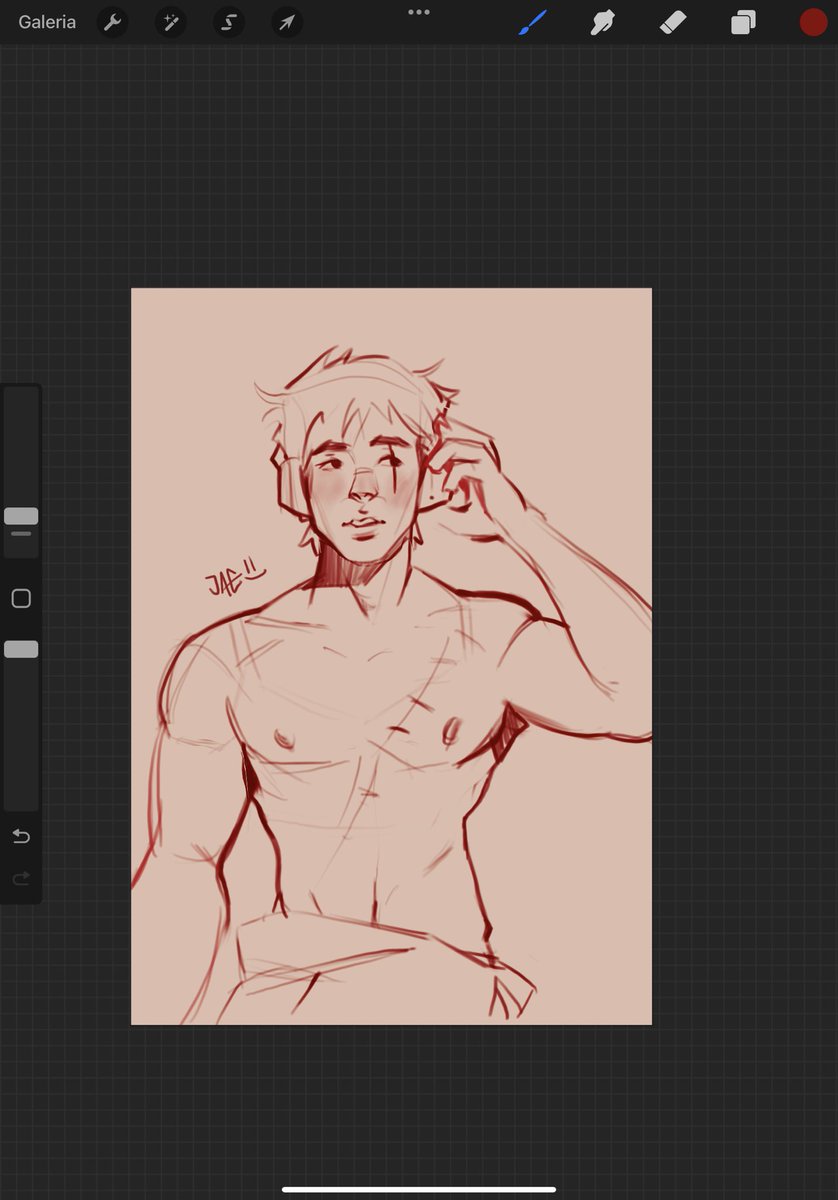This screenshot has width=838, height=1200.
Task: Select the Brush tool
Action: click(x=533, y=22)
